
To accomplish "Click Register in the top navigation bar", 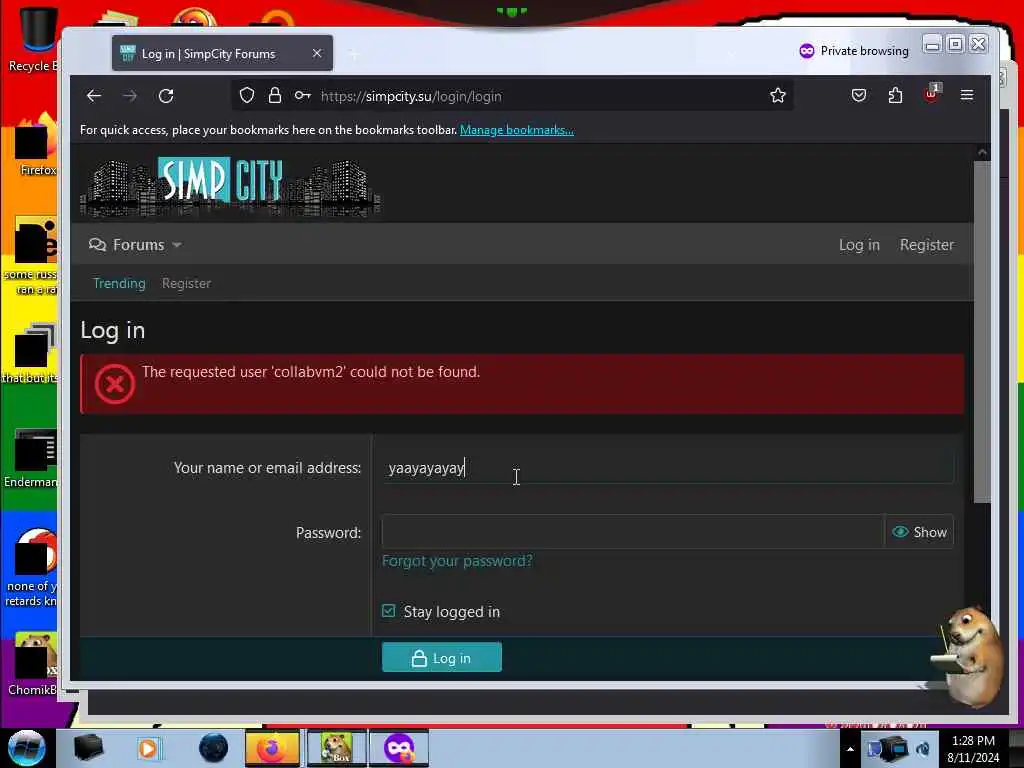I will point(927,245).
